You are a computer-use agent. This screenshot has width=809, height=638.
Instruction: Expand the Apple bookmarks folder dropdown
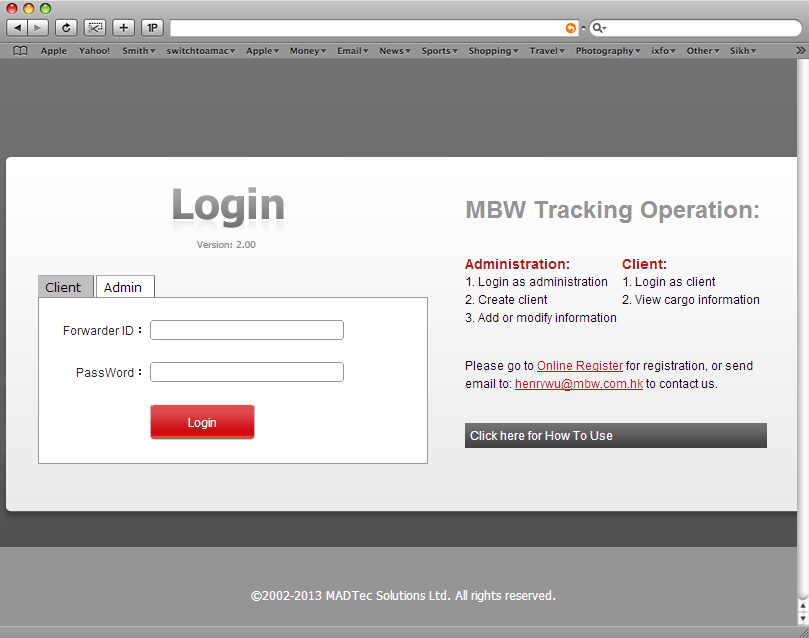coord(263,51)
